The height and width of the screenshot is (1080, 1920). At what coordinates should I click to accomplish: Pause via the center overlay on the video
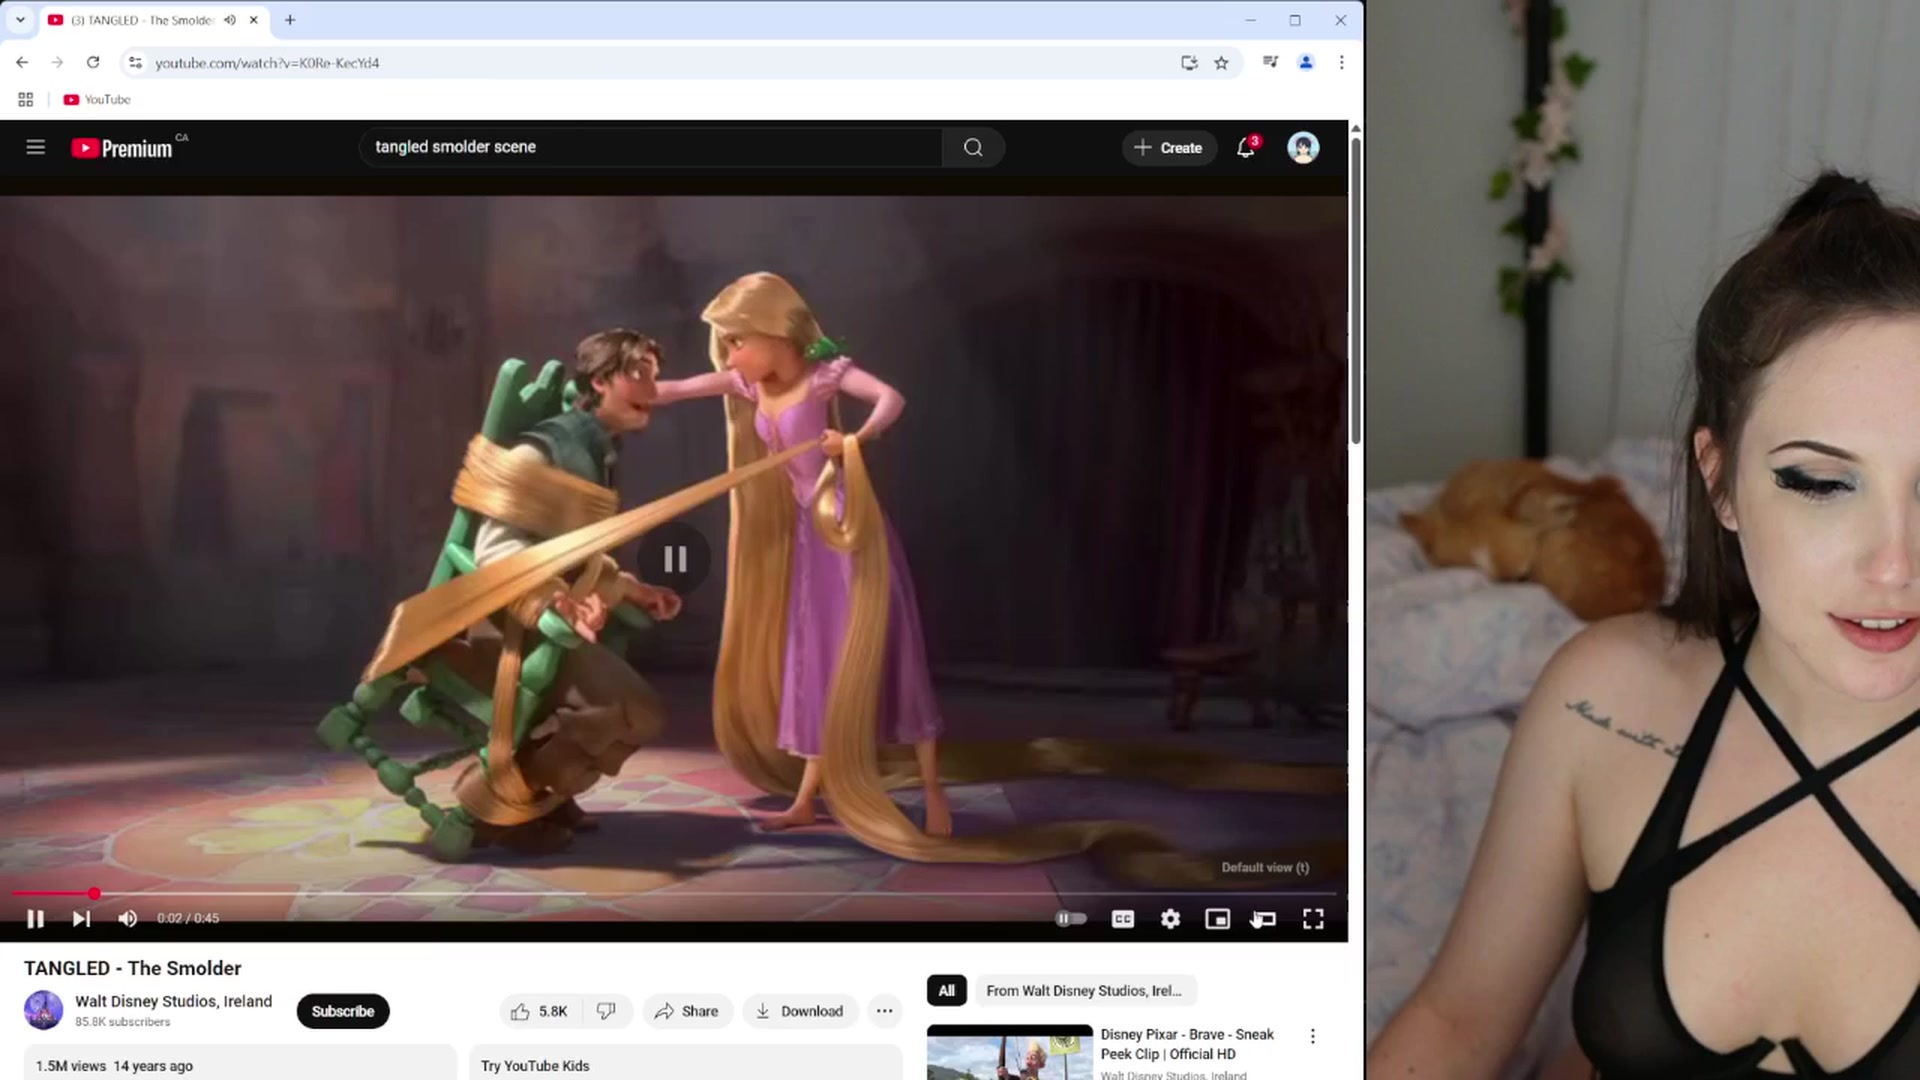click(675, 559)
